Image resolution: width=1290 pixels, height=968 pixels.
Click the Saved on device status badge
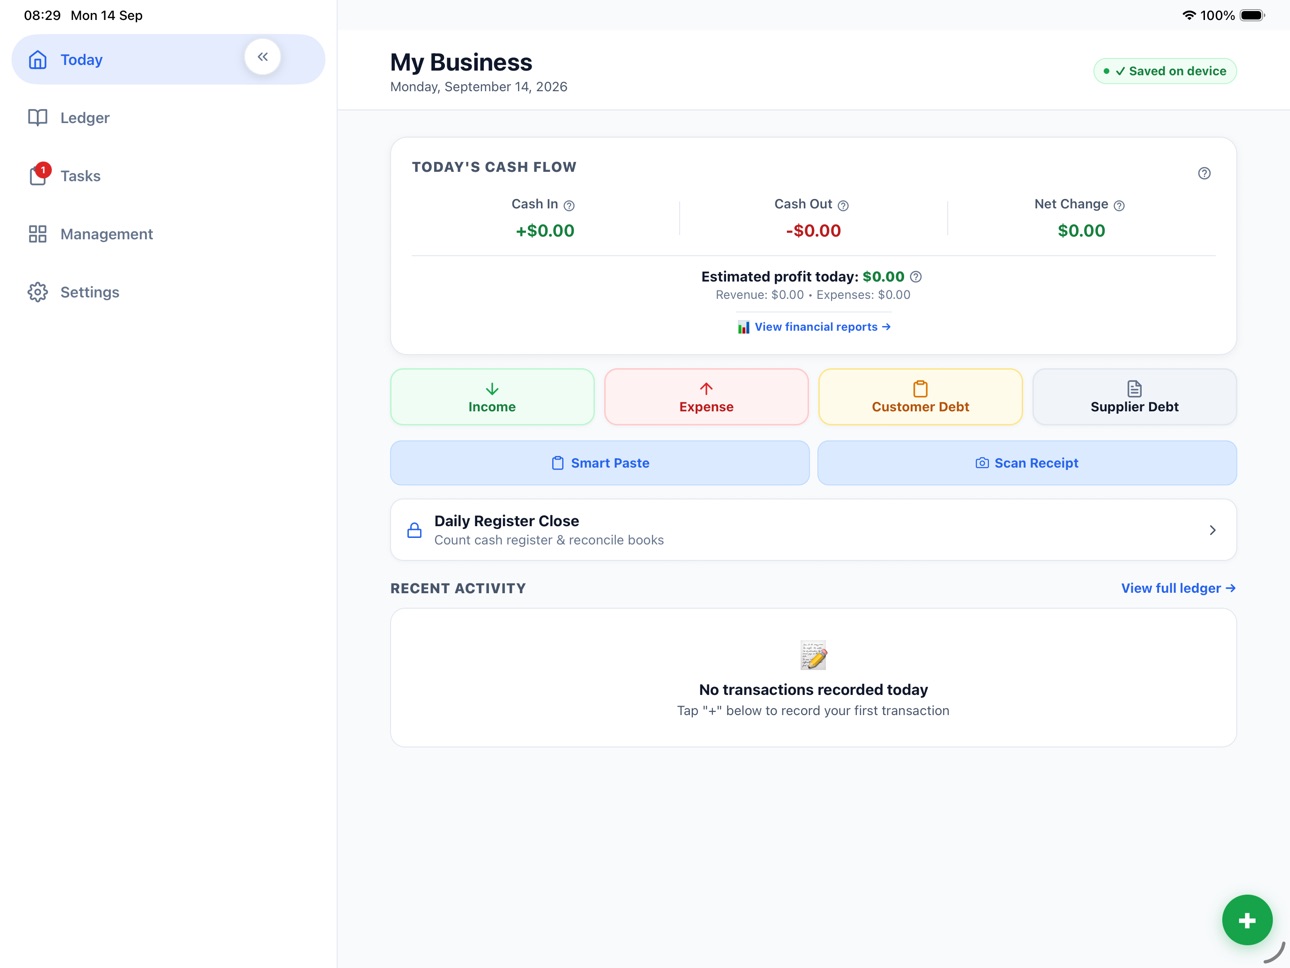tap(1165, 71)
